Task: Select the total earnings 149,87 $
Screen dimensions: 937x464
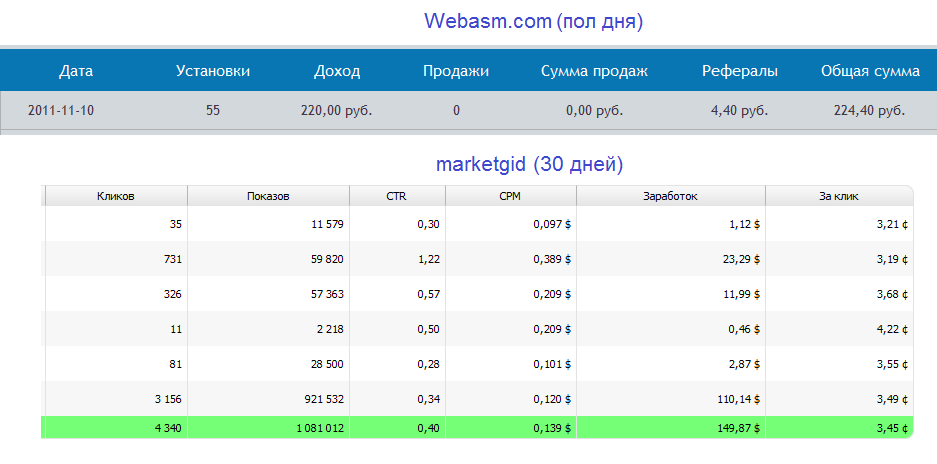Action: click(x=739, y=428)
